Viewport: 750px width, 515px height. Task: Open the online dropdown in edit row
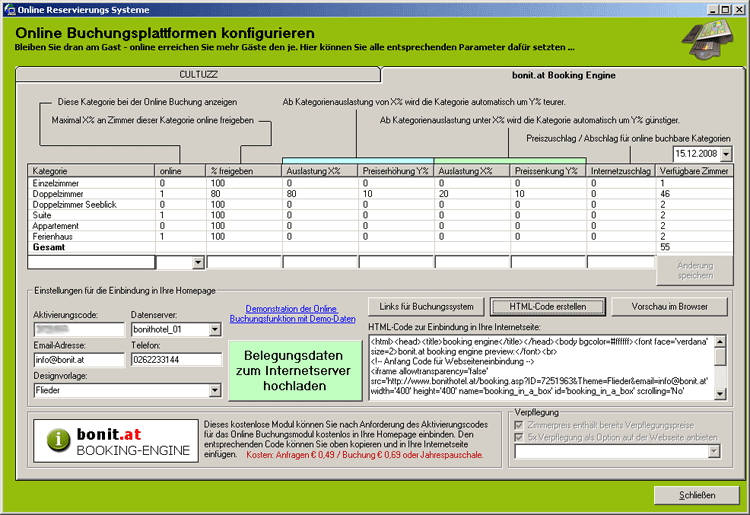click(198, 263)
